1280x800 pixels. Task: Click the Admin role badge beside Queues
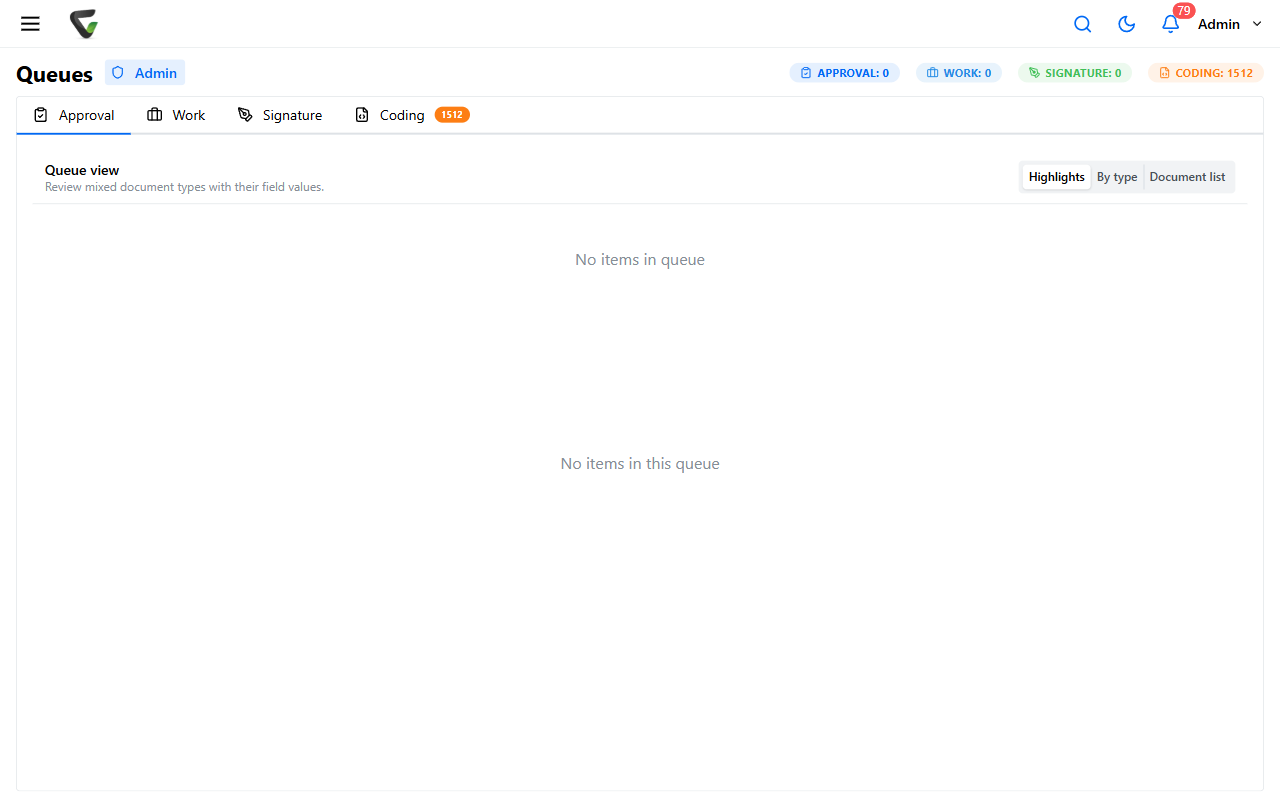(145, 73)
